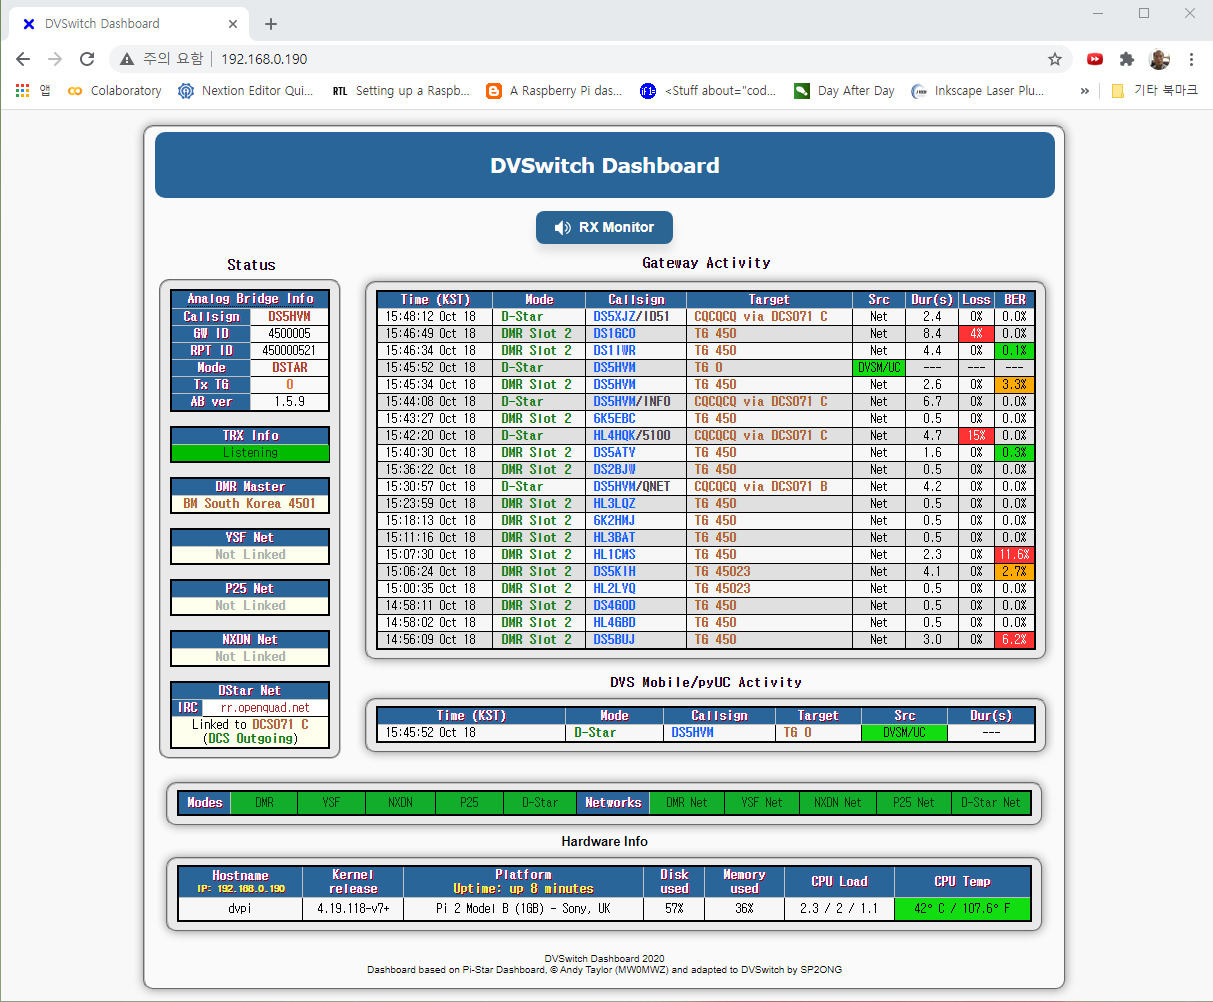This screenshot has height=1002, width=1213.
Task: Click callsign DS1GCO in Gateway Activity
Action: 614,333
